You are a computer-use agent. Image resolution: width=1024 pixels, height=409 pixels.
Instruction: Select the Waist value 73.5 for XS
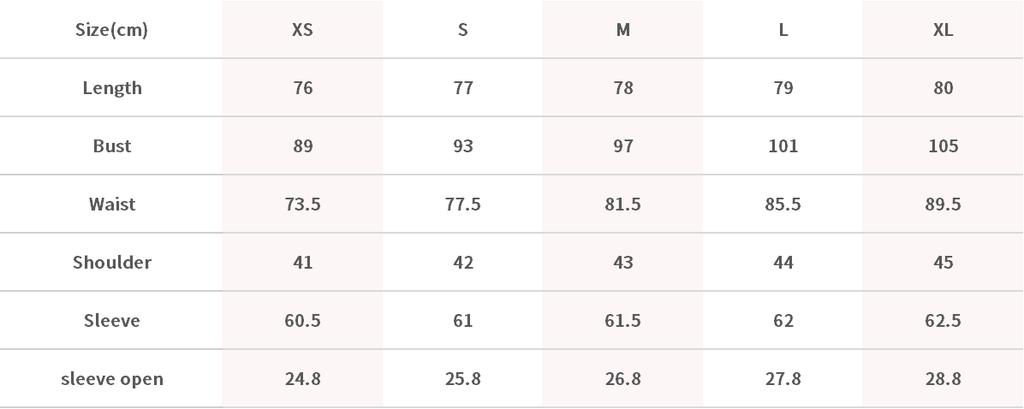(x=302, y=204)
